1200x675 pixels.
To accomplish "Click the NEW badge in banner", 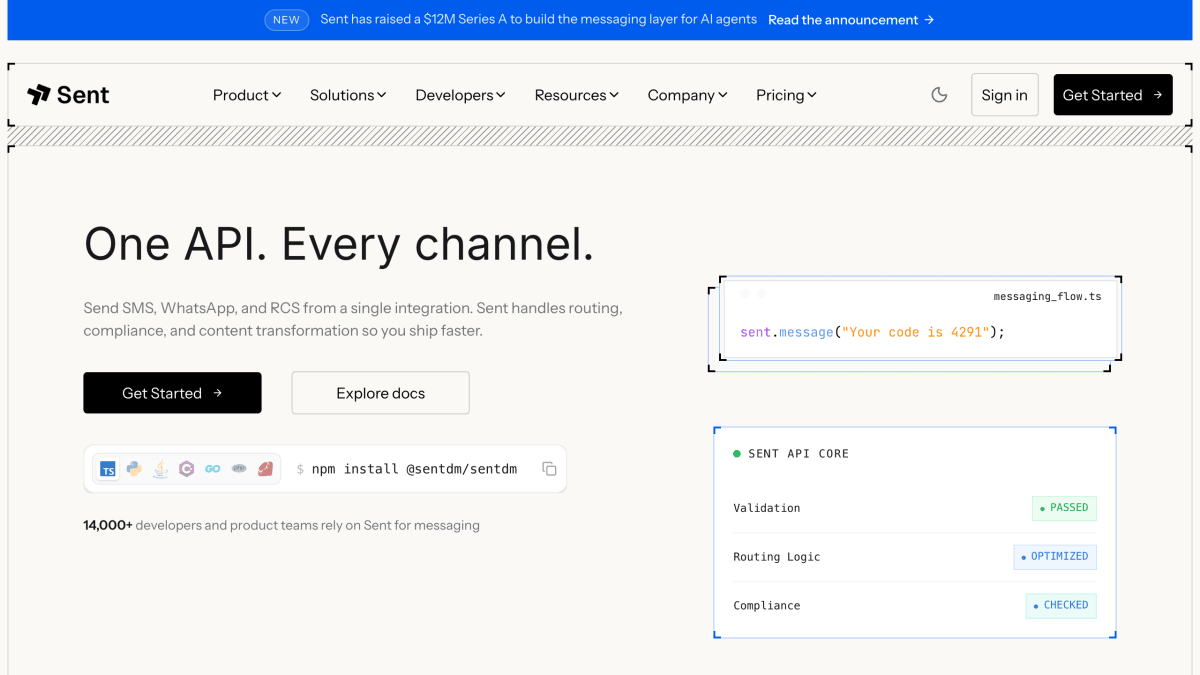I will [x=287, y=20].
